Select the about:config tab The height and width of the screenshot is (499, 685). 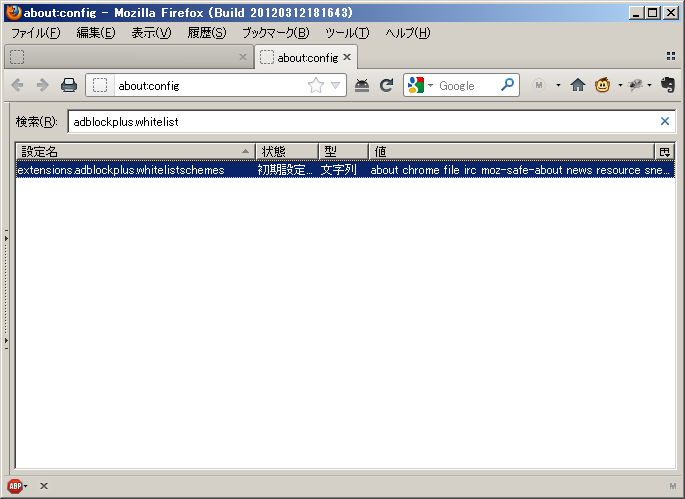point(306,57)
